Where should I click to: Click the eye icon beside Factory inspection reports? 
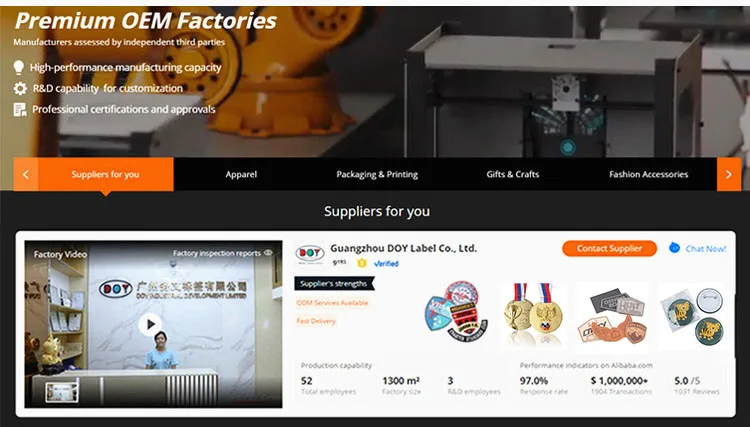(x=268, y=252)
